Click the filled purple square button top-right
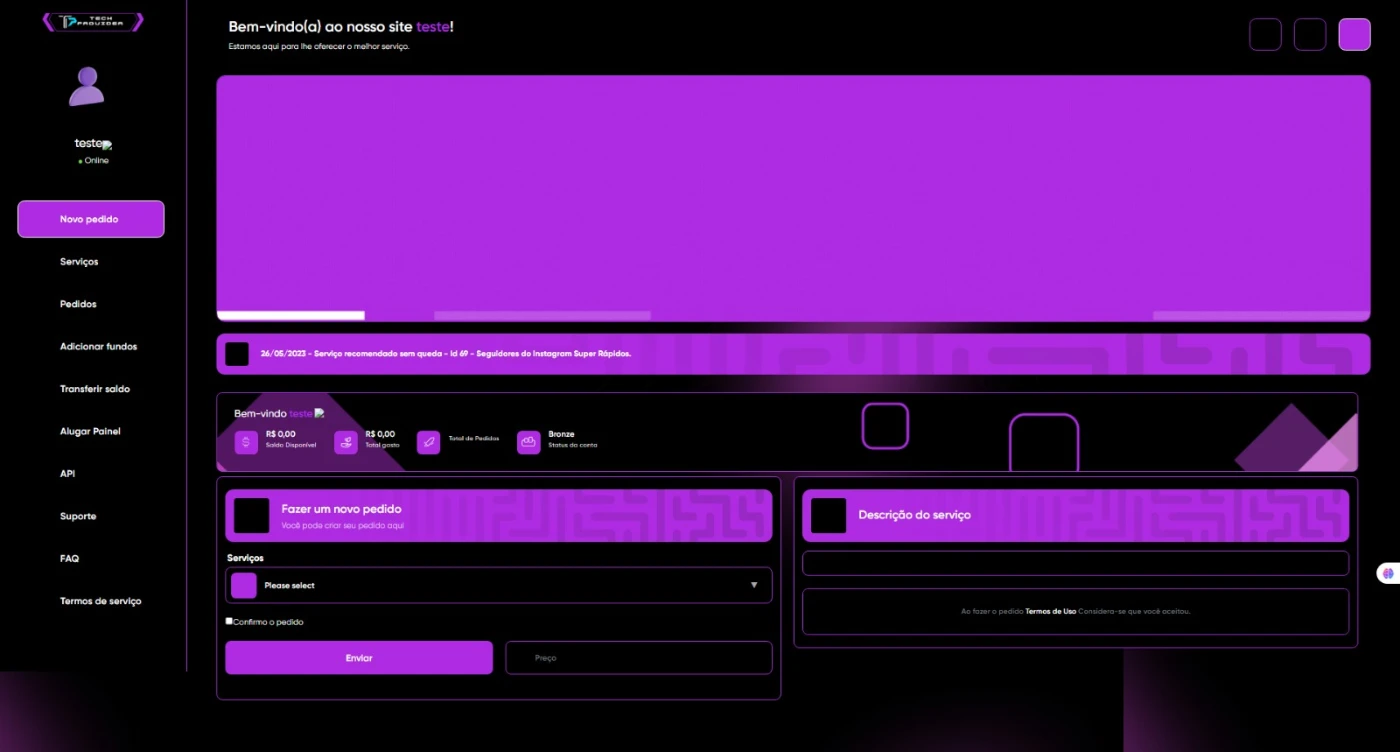The width and height of the screenshot is (1400, 752). coord(1354,35)
